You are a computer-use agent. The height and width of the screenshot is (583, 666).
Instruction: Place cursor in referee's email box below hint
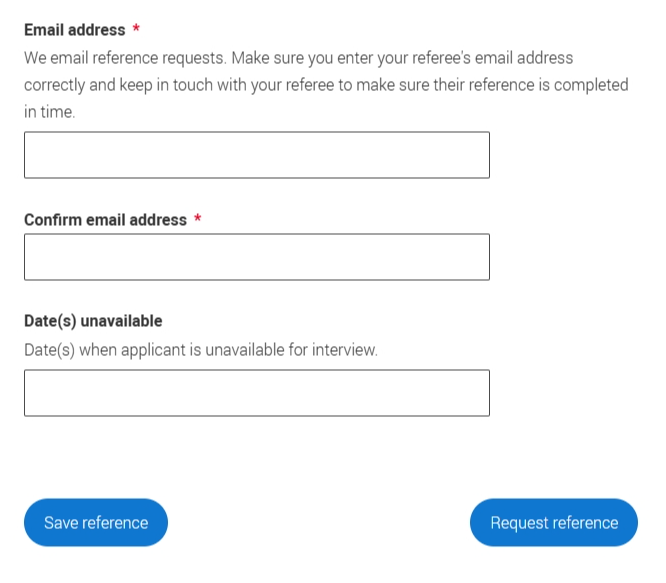coord(257,155)
